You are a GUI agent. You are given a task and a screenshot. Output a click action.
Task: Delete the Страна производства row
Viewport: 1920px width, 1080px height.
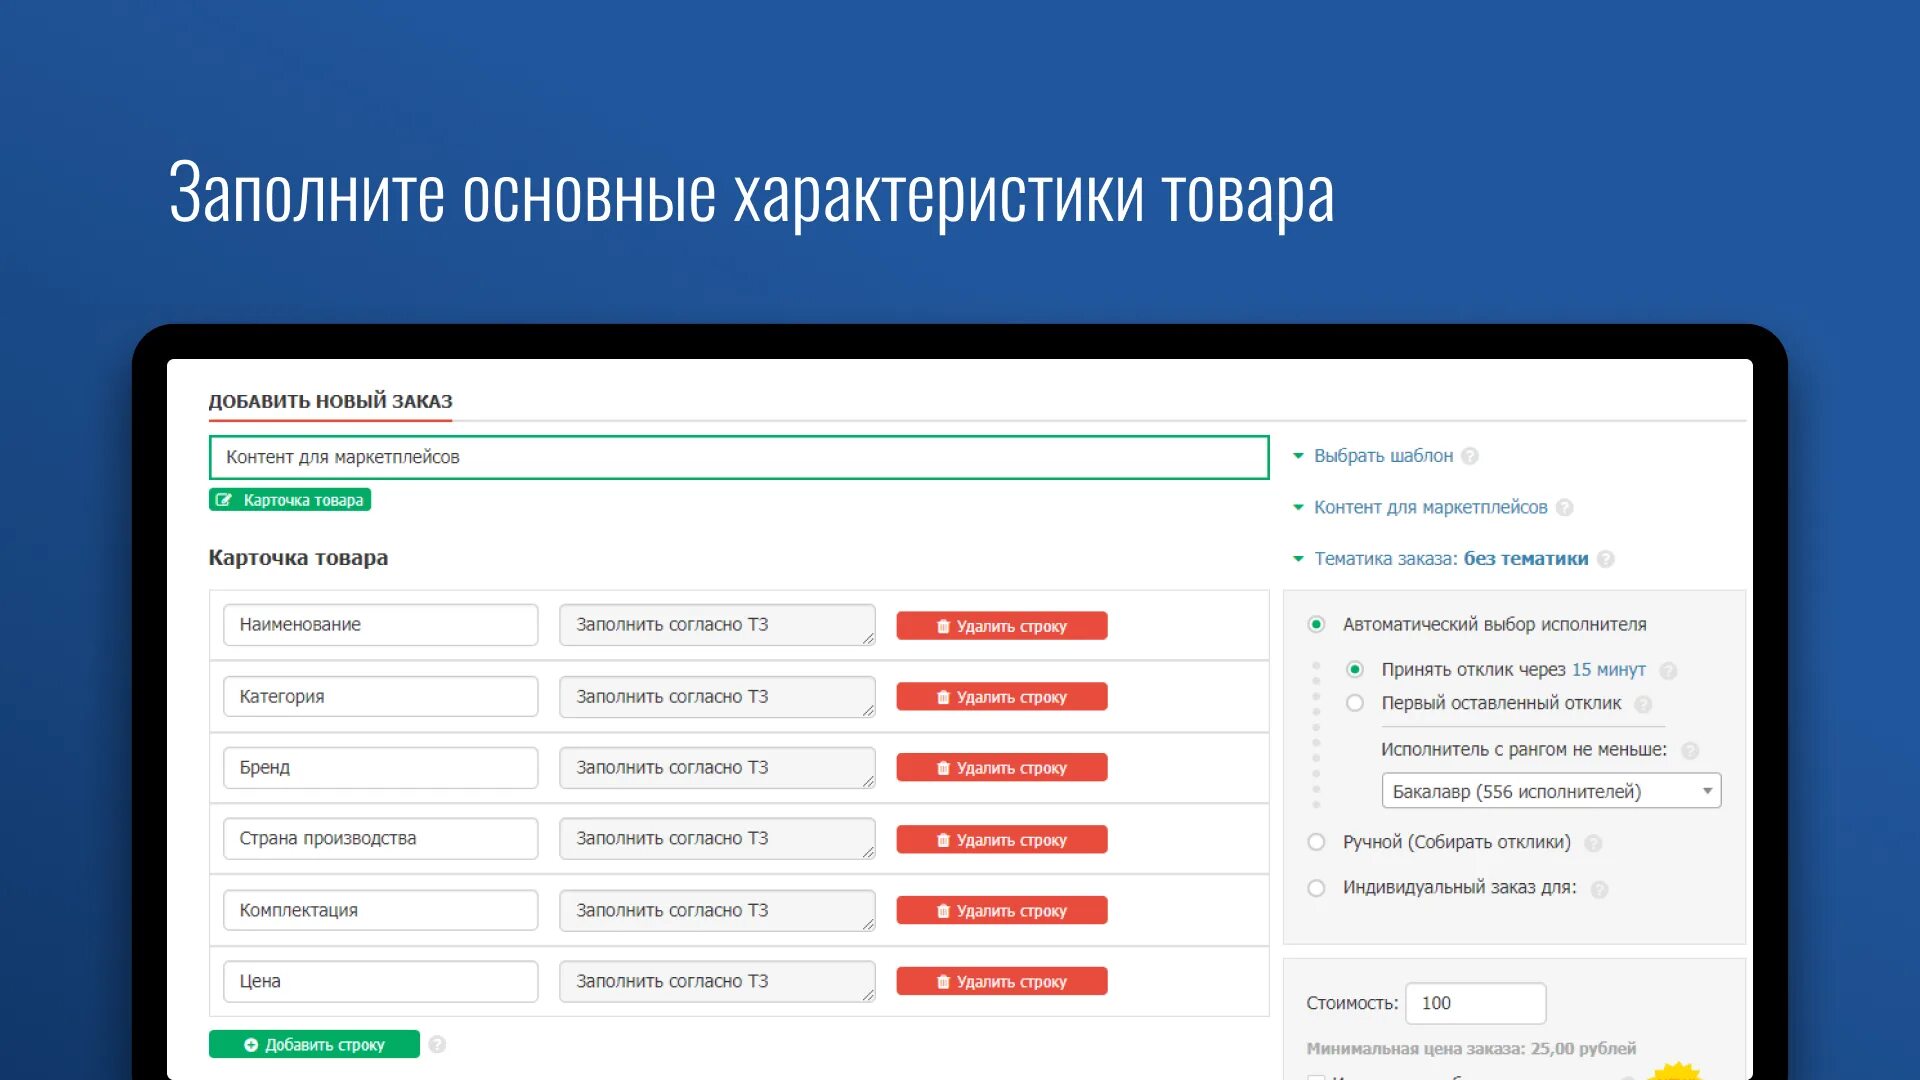tap(1002, 840)
